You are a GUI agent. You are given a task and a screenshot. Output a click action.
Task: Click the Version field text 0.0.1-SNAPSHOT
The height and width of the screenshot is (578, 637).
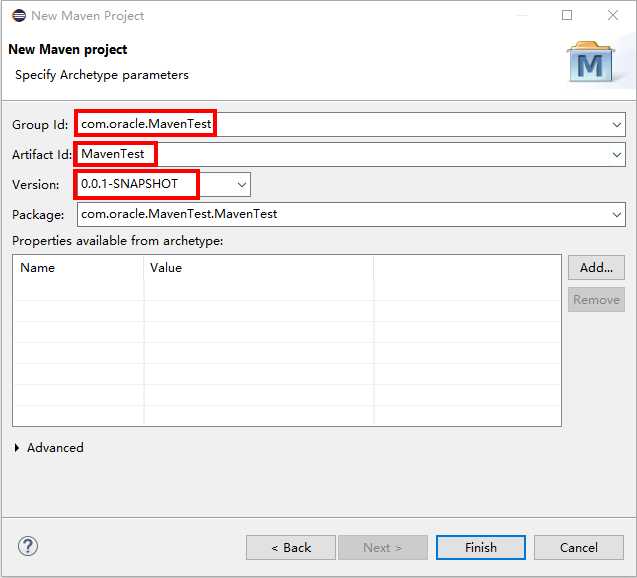(x=129, y=184)
